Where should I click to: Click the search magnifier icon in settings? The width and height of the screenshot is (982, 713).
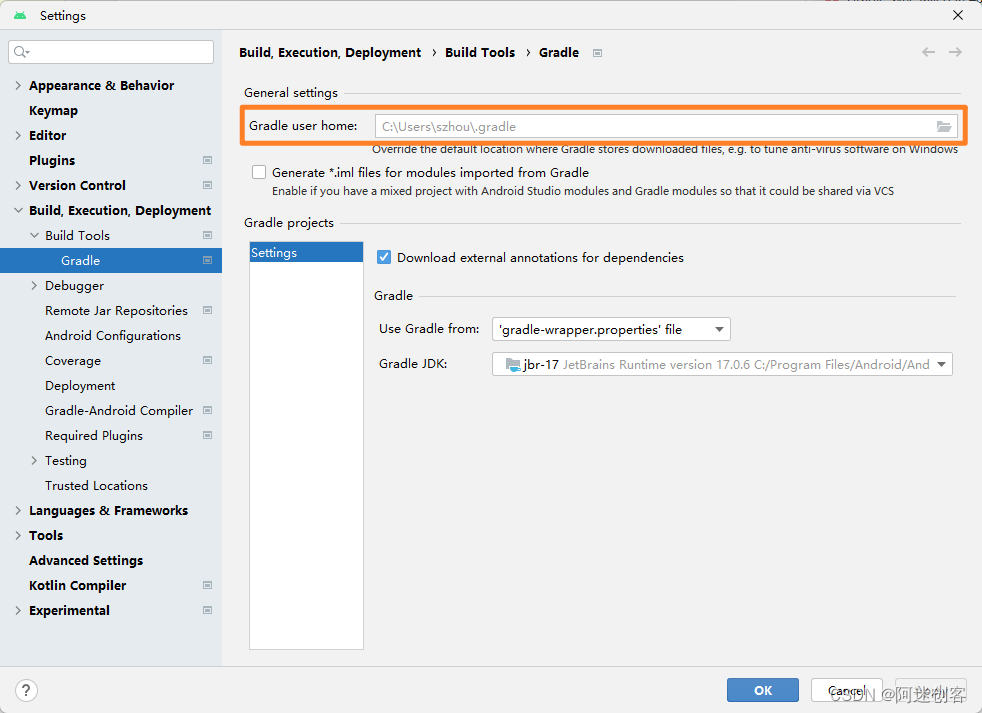(22, 52)
